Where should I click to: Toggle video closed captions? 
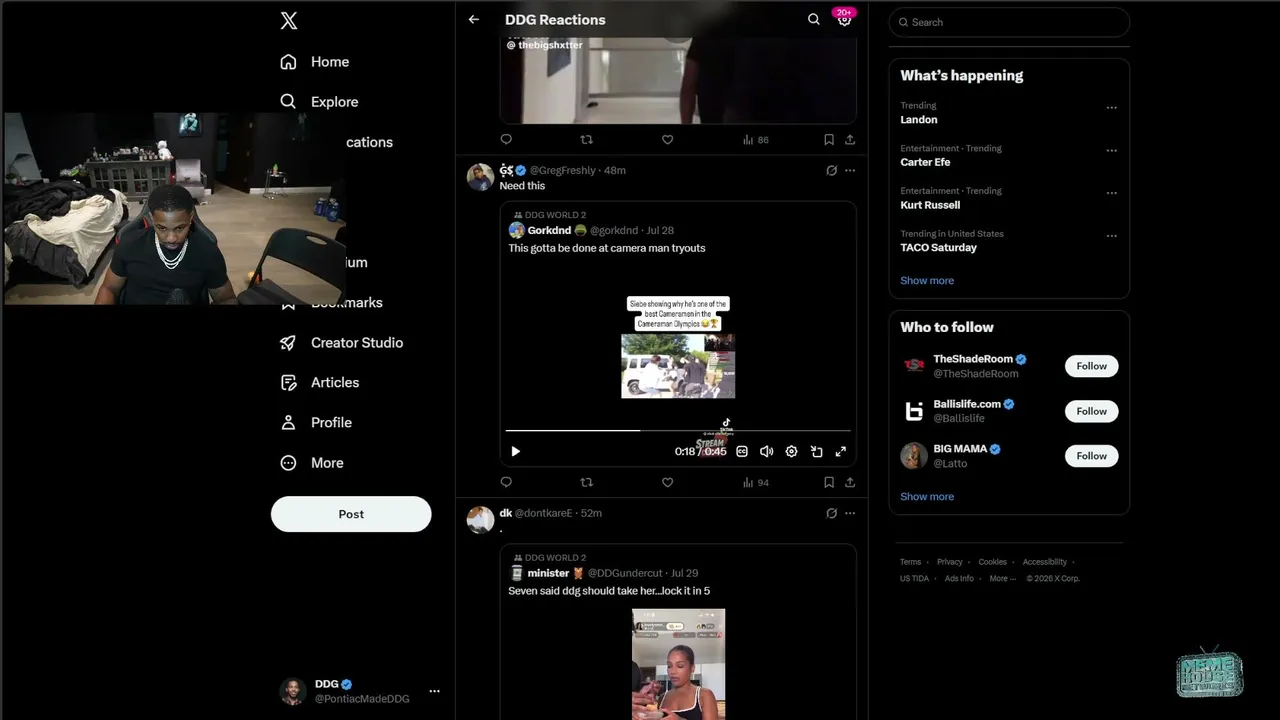pos(742,452)
